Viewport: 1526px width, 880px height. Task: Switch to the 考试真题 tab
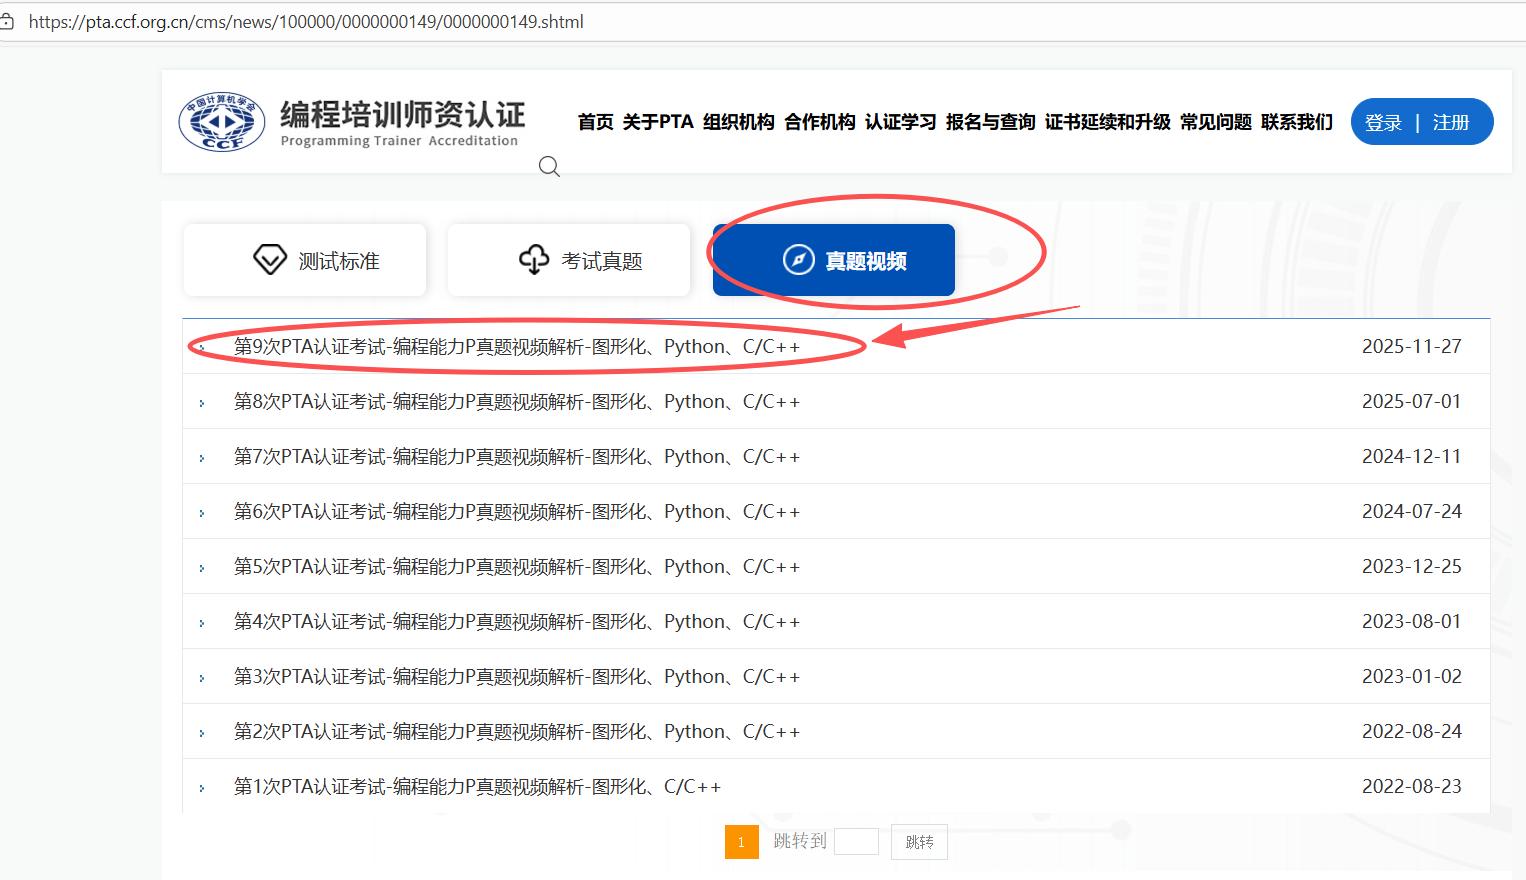569,260
